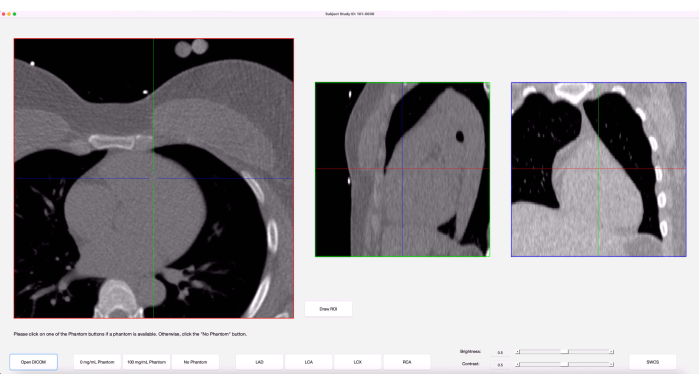Screen dimensions: 699x384
Task: Click the Brightness slider right arrow
Action: coord(612,352)
